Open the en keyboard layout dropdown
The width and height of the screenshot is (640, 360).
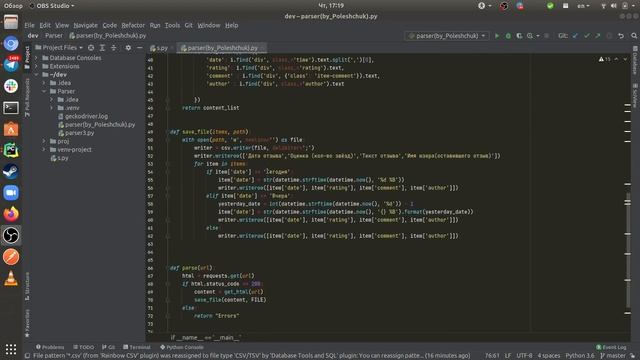(583, 6)
